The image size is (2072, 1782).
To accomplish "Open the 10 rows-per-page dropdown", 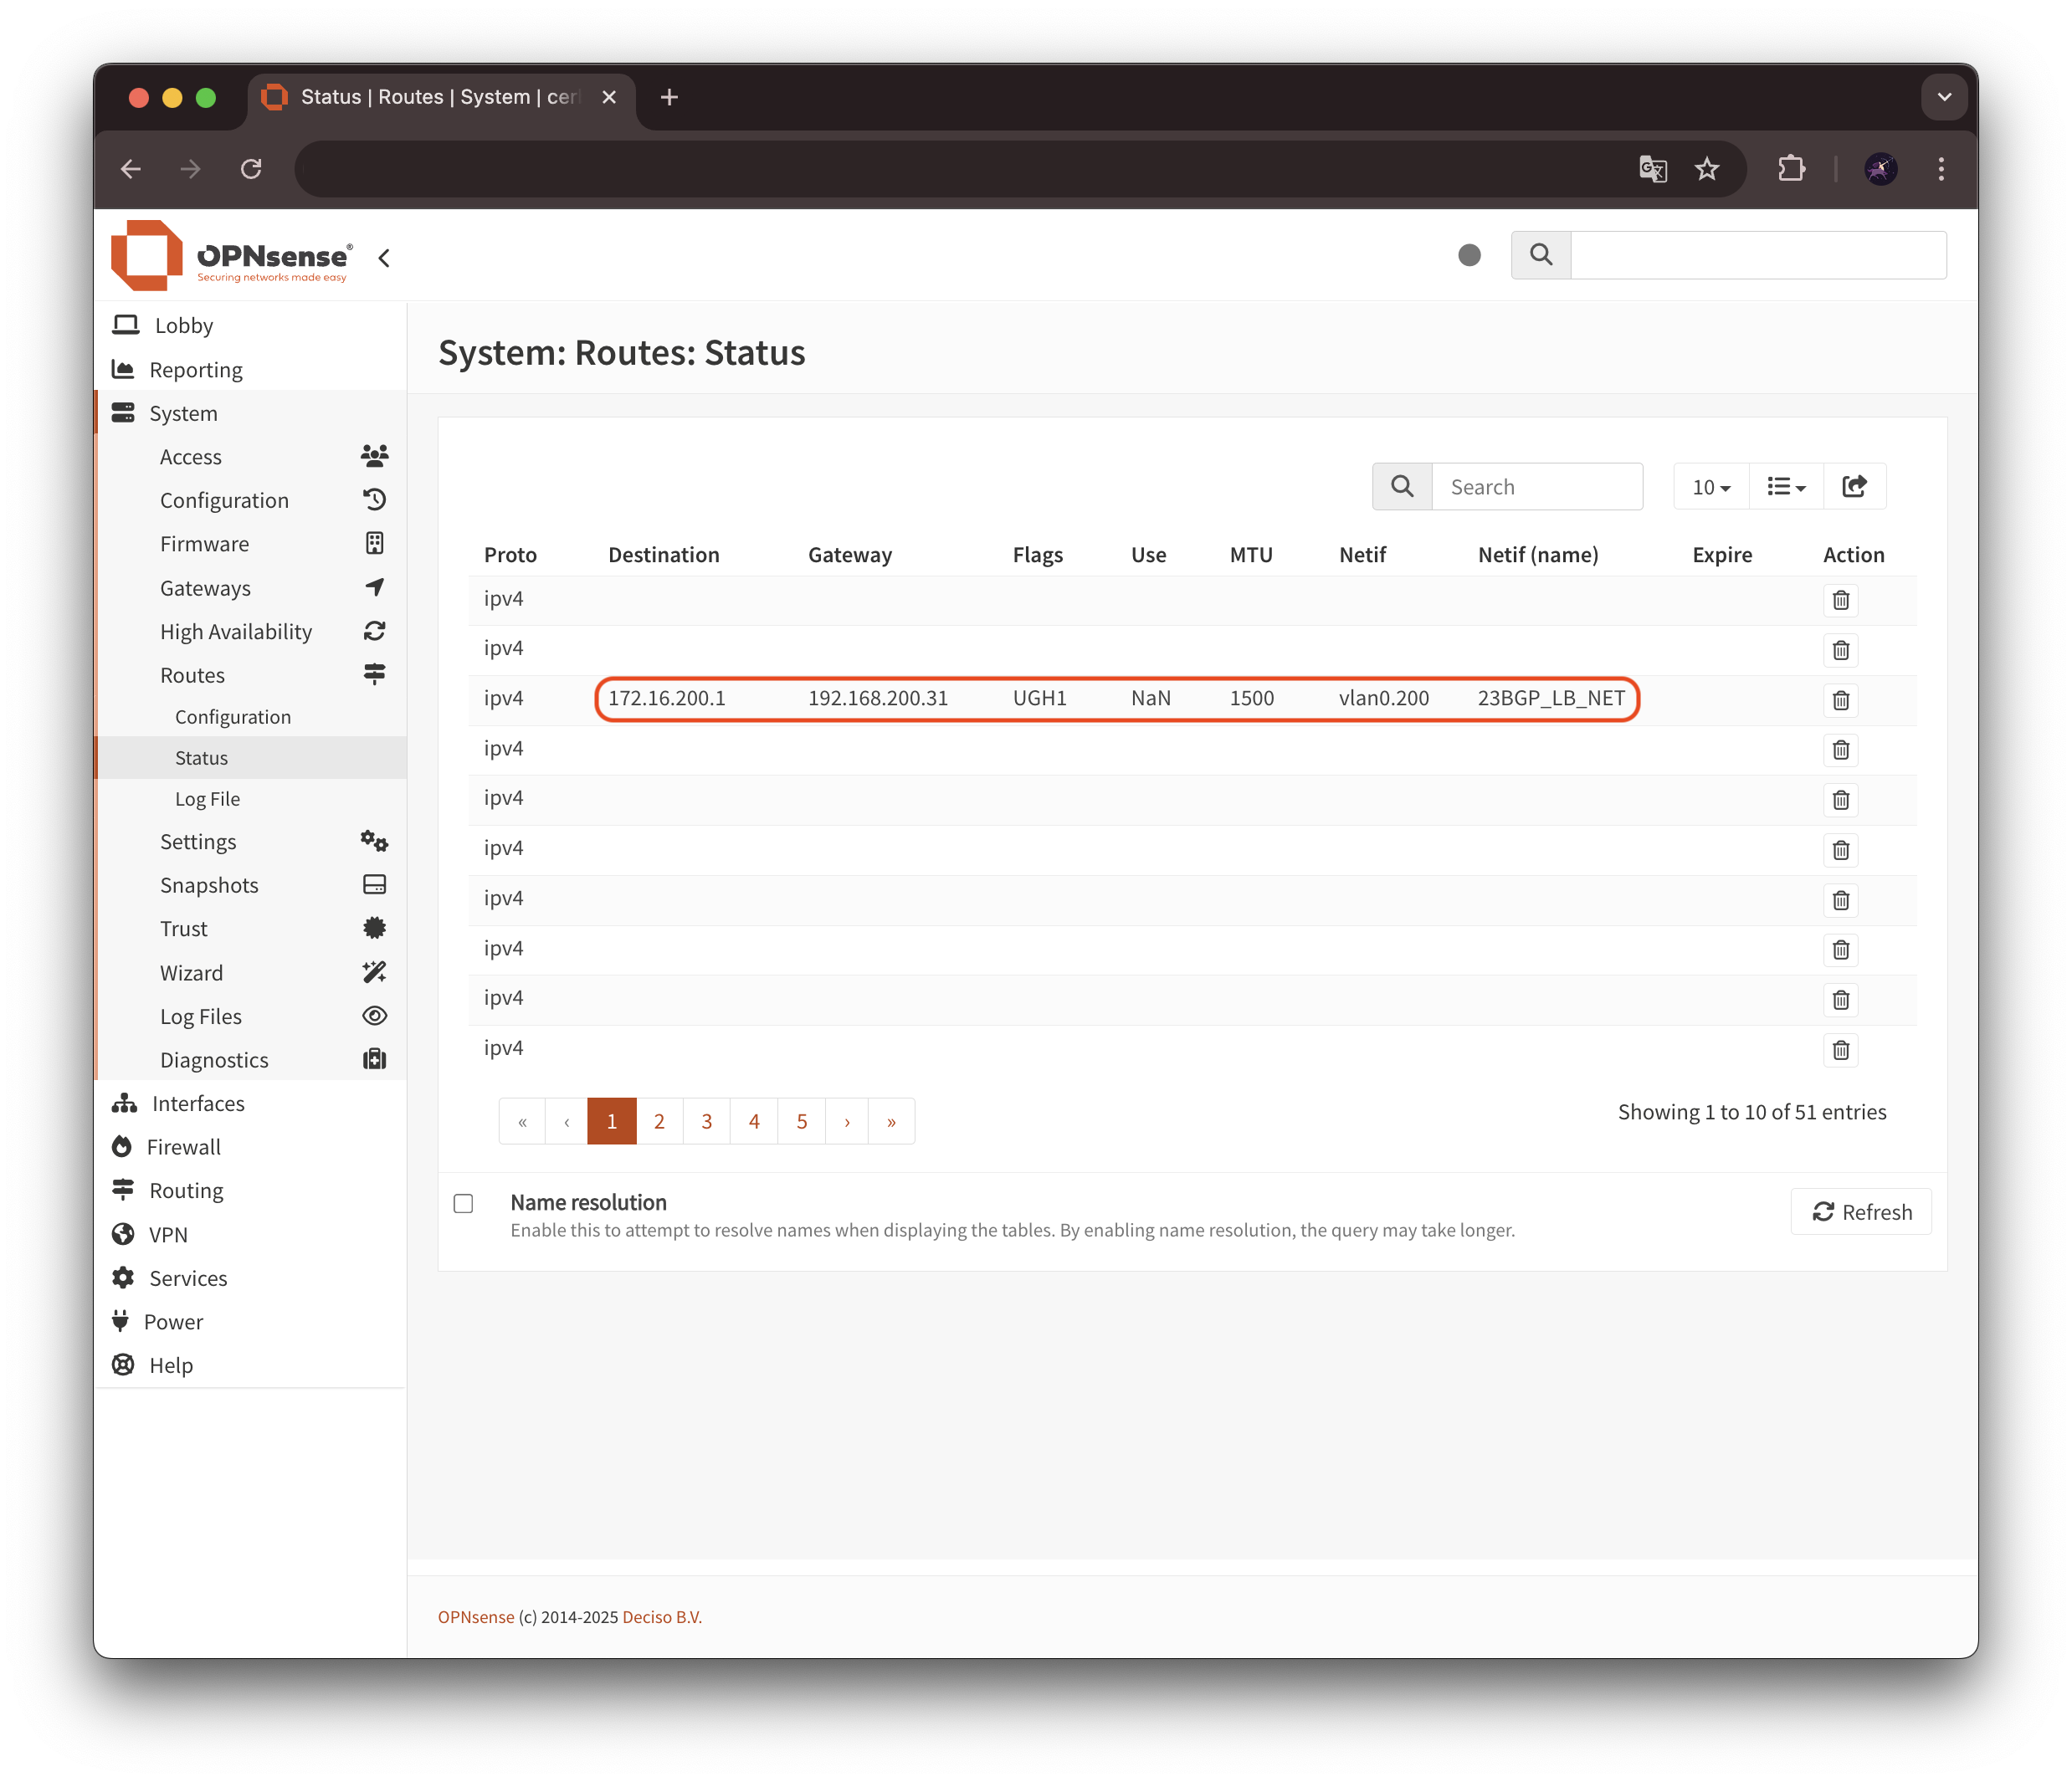I will [x=1711, y=487].
